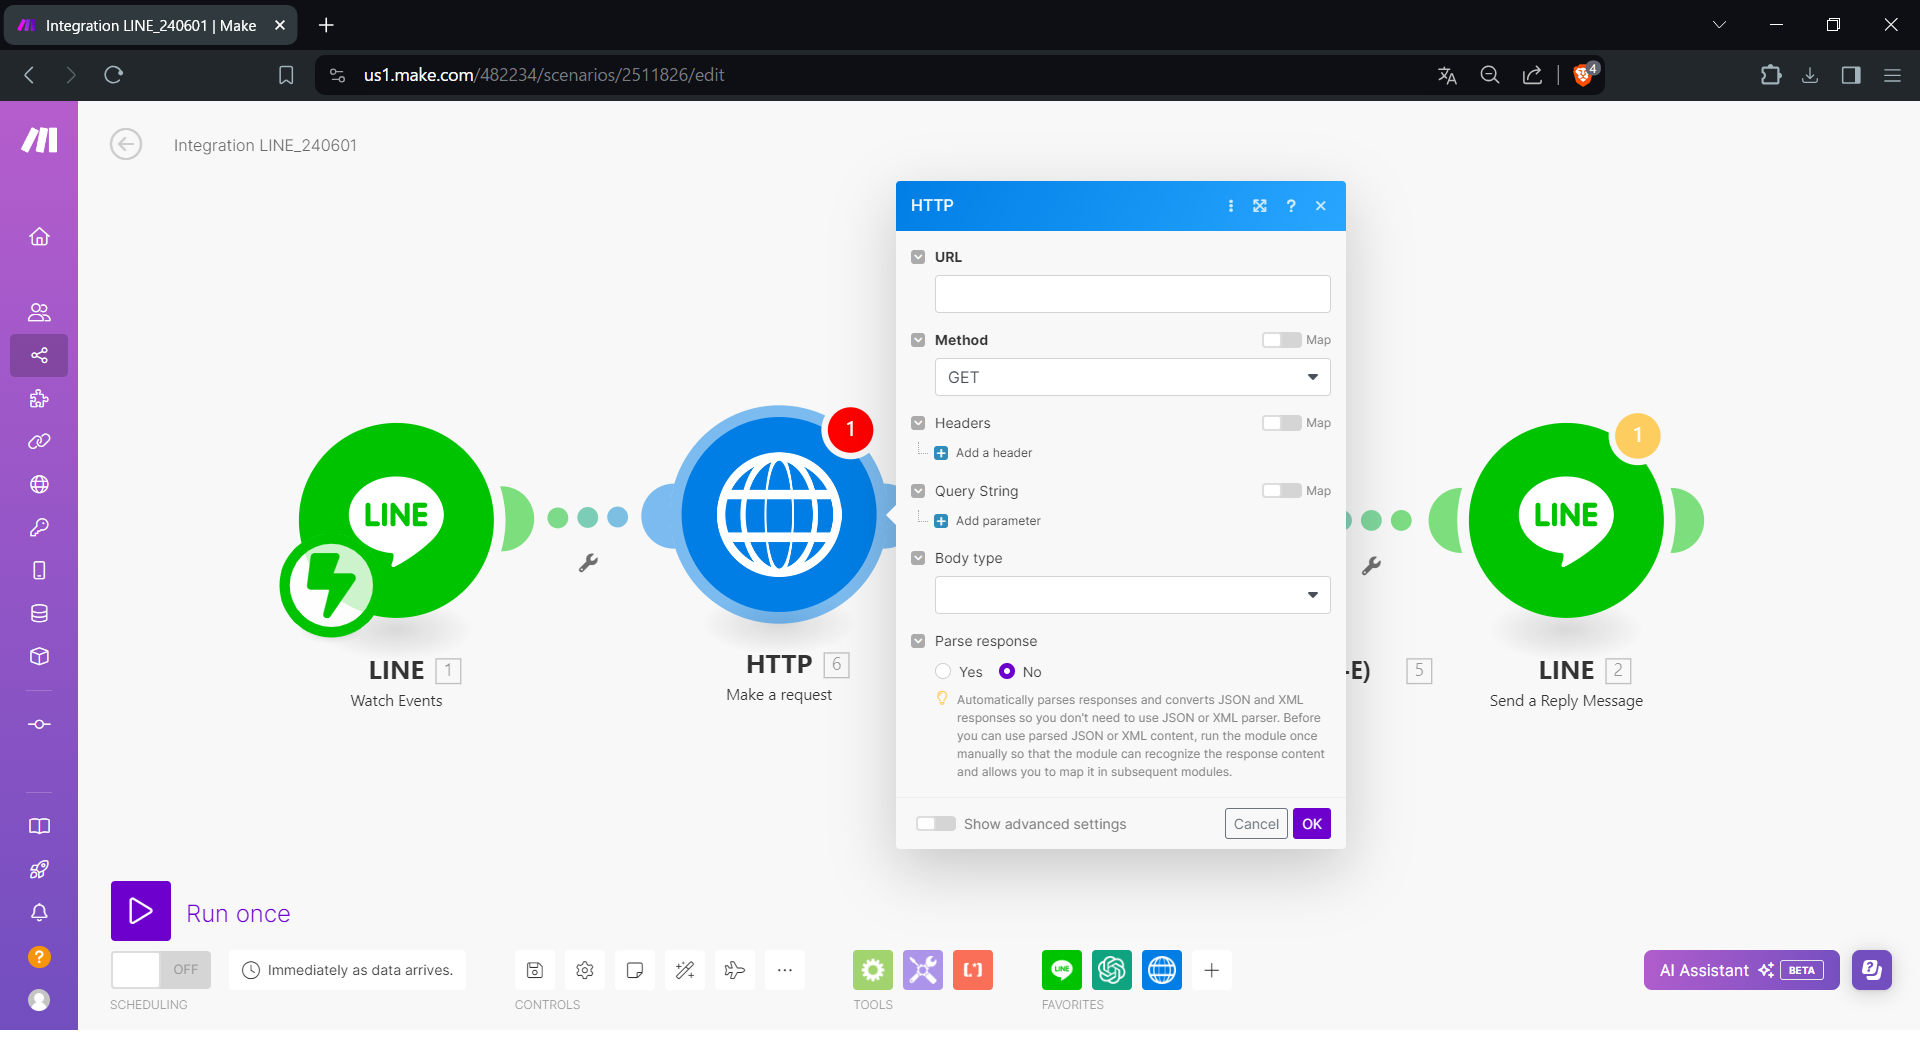Open the Connections link icon in sidebar
The image size is (1920, 1040).
[x=39, y=441]
